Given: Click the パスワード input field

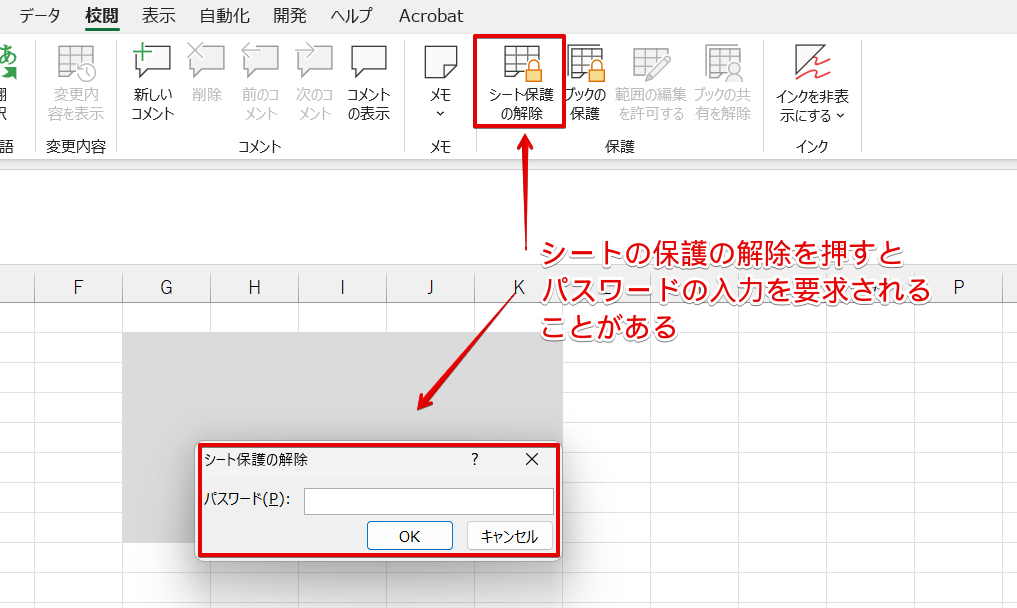Looking at the screenshot, I should 429,502.
